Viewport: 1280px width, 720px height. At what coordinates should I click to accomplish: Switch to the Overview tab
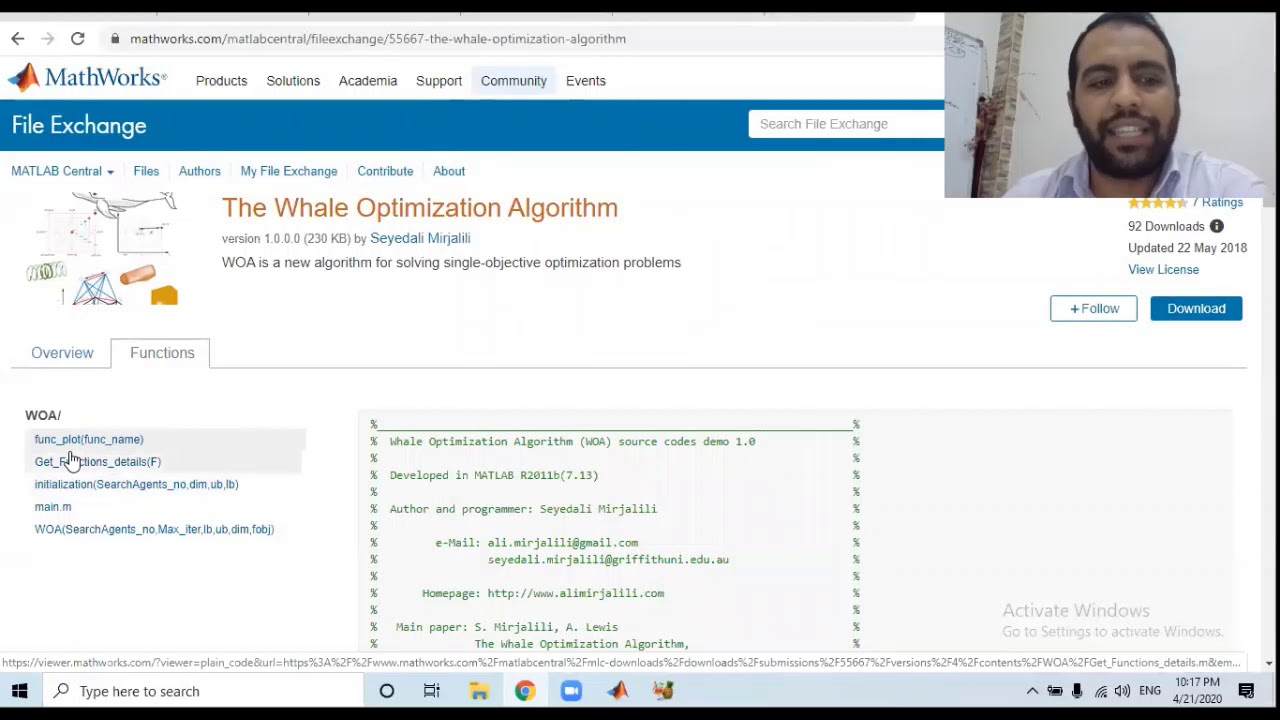(x=62, y=353)
